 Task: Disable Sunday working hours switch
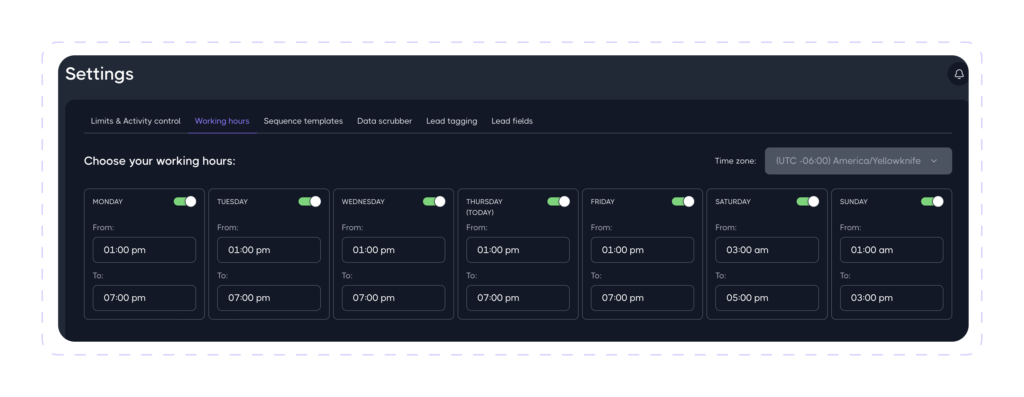(932, 202)
